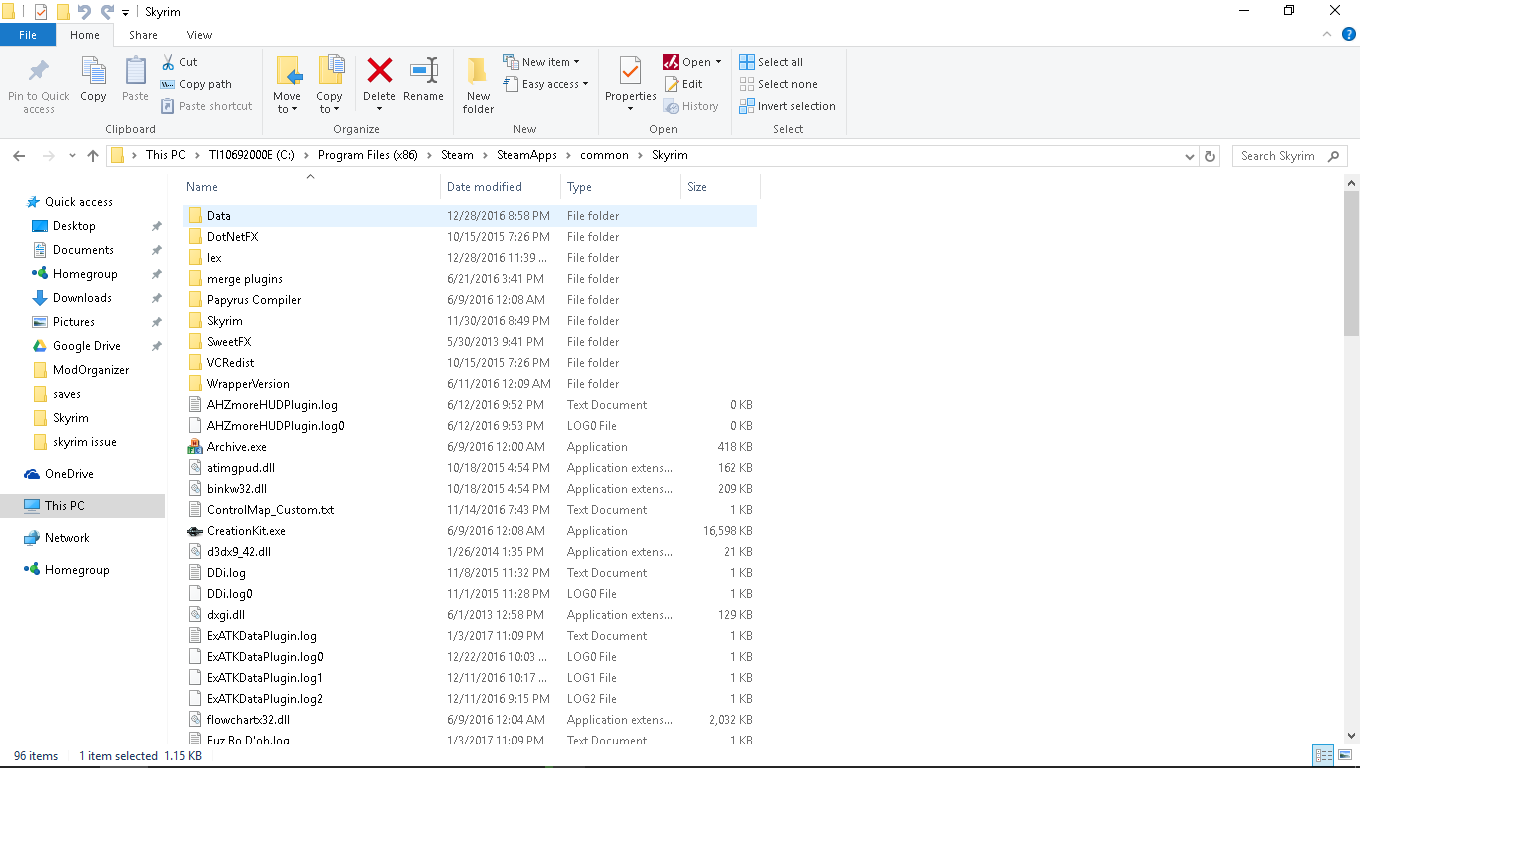Select the Data folder
The width and height of the screenshot is (1532, 862).
470,216
